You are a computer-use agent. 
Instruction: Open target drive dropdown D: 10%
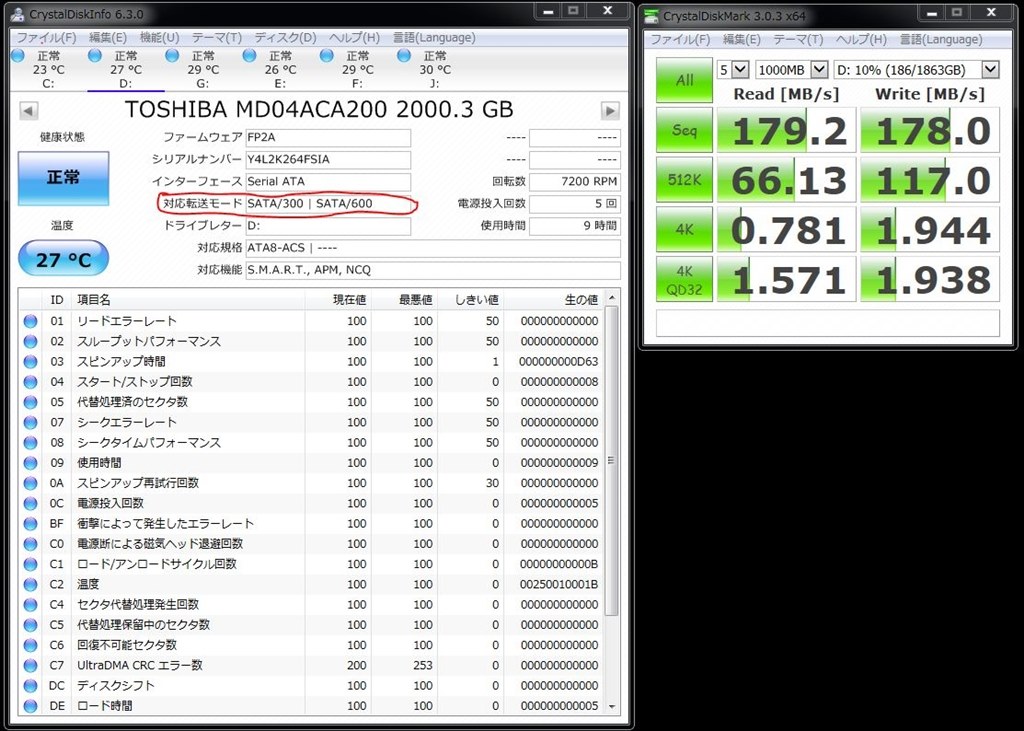point(917,69)
